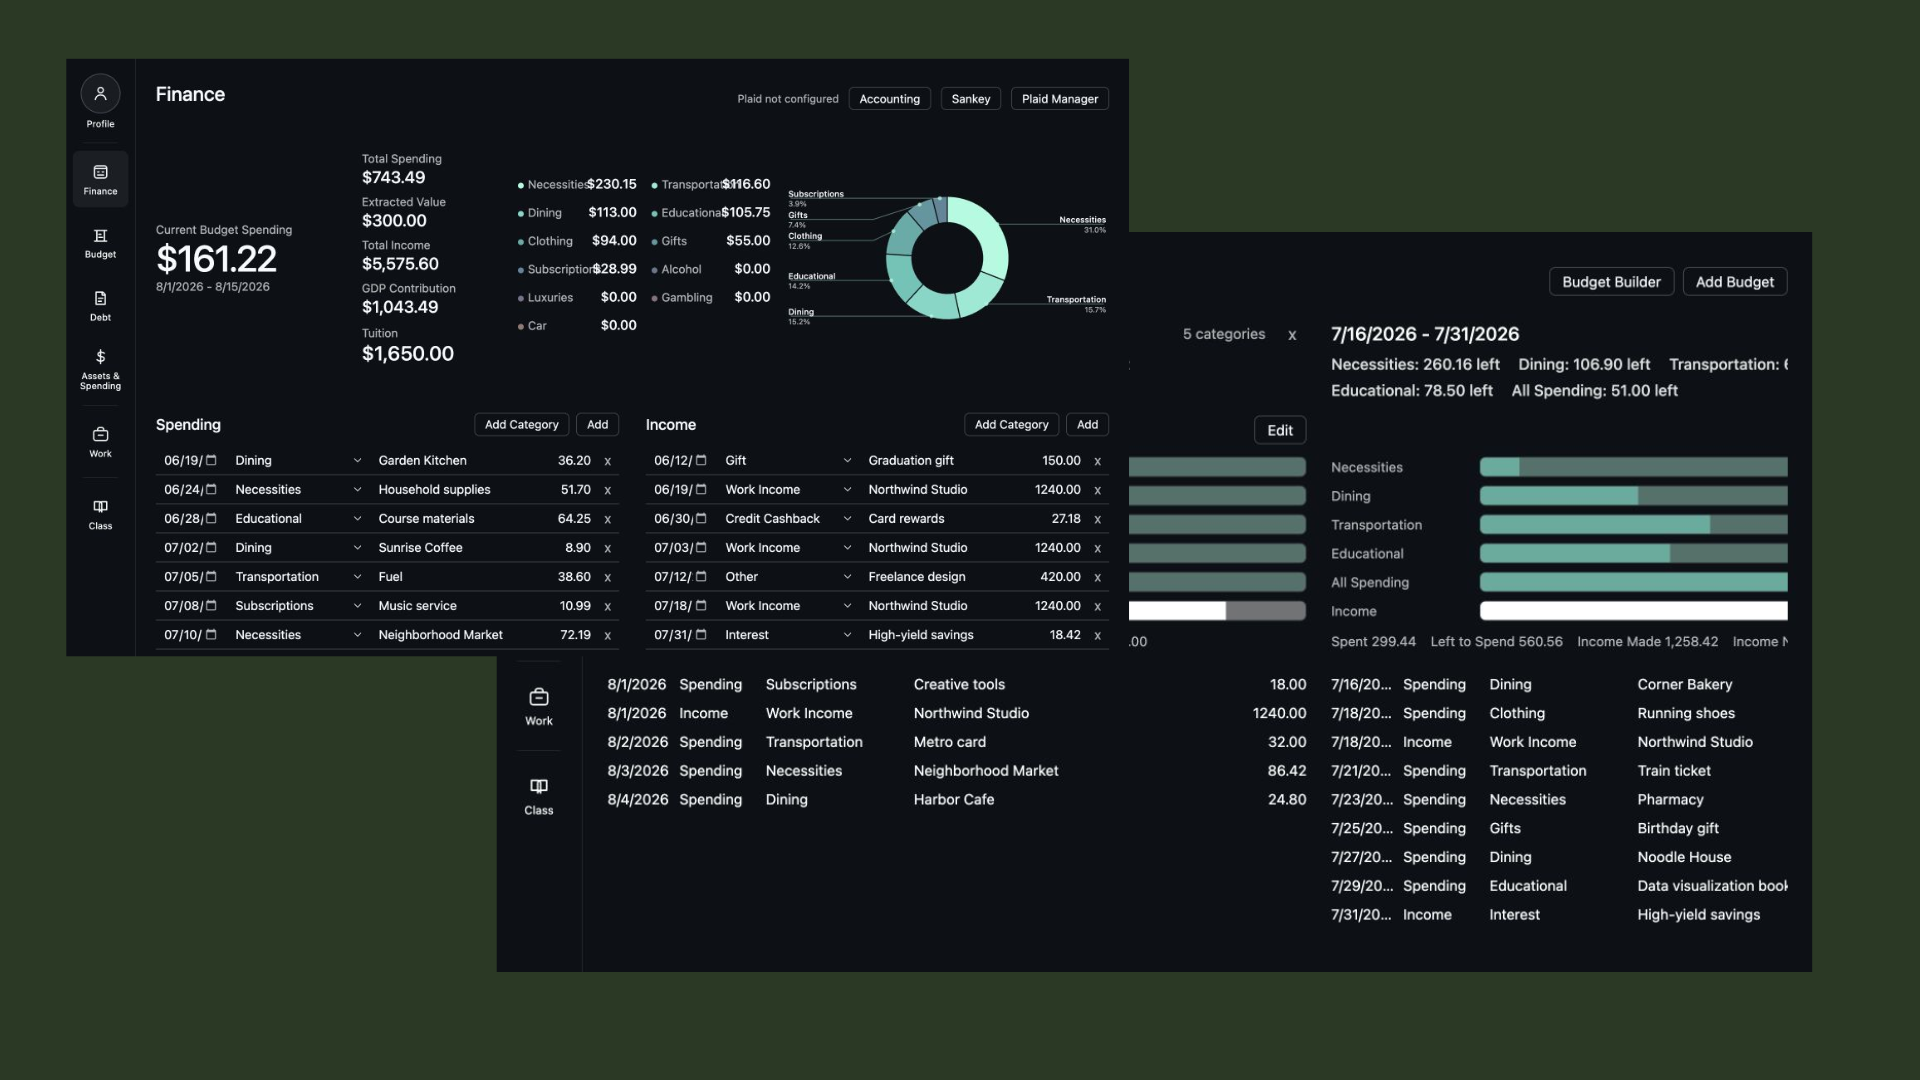Open the Work icon in Finance window sidebar
Screen dimensions: 1920x1080
click(x=100, y=442)
